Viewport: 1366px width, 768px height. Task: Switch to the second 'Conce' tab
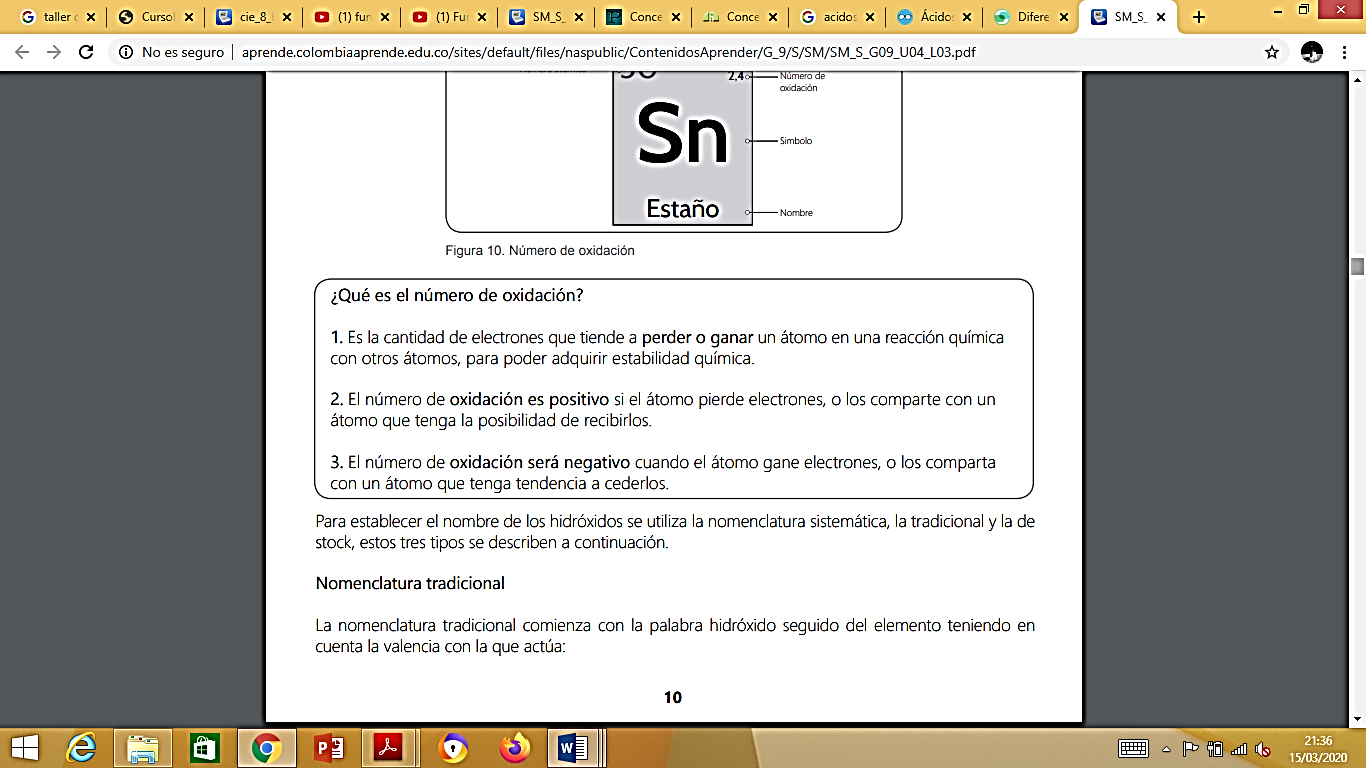743,17
